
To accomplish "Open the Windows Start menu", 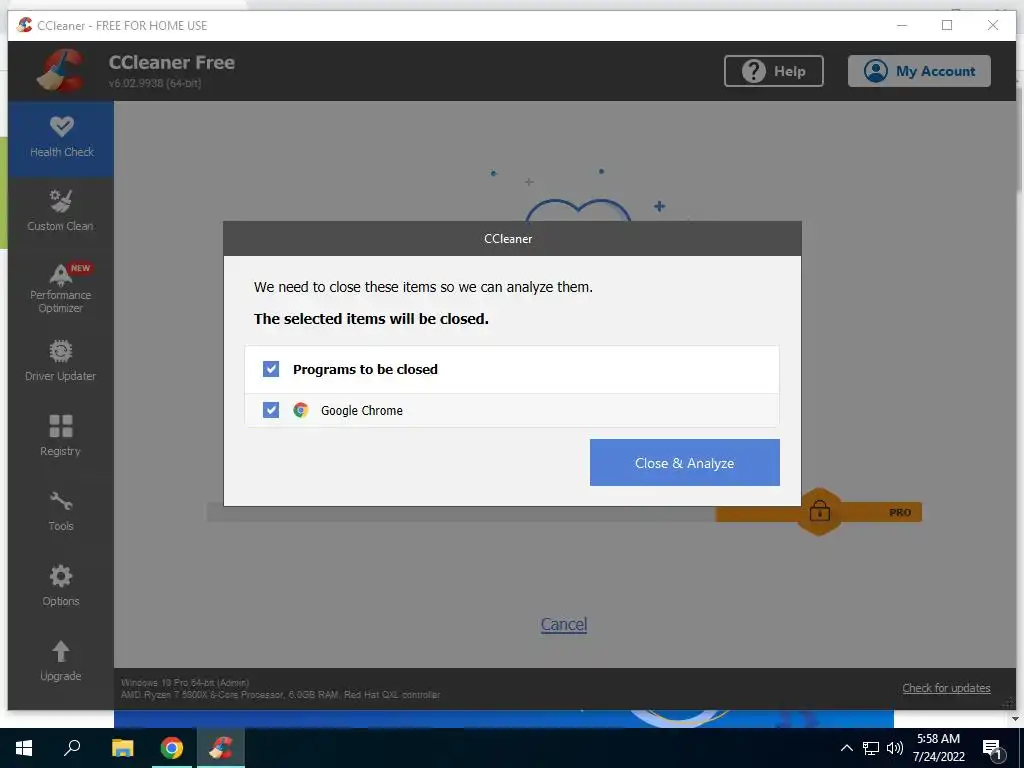I will click(x=24, y=748).
